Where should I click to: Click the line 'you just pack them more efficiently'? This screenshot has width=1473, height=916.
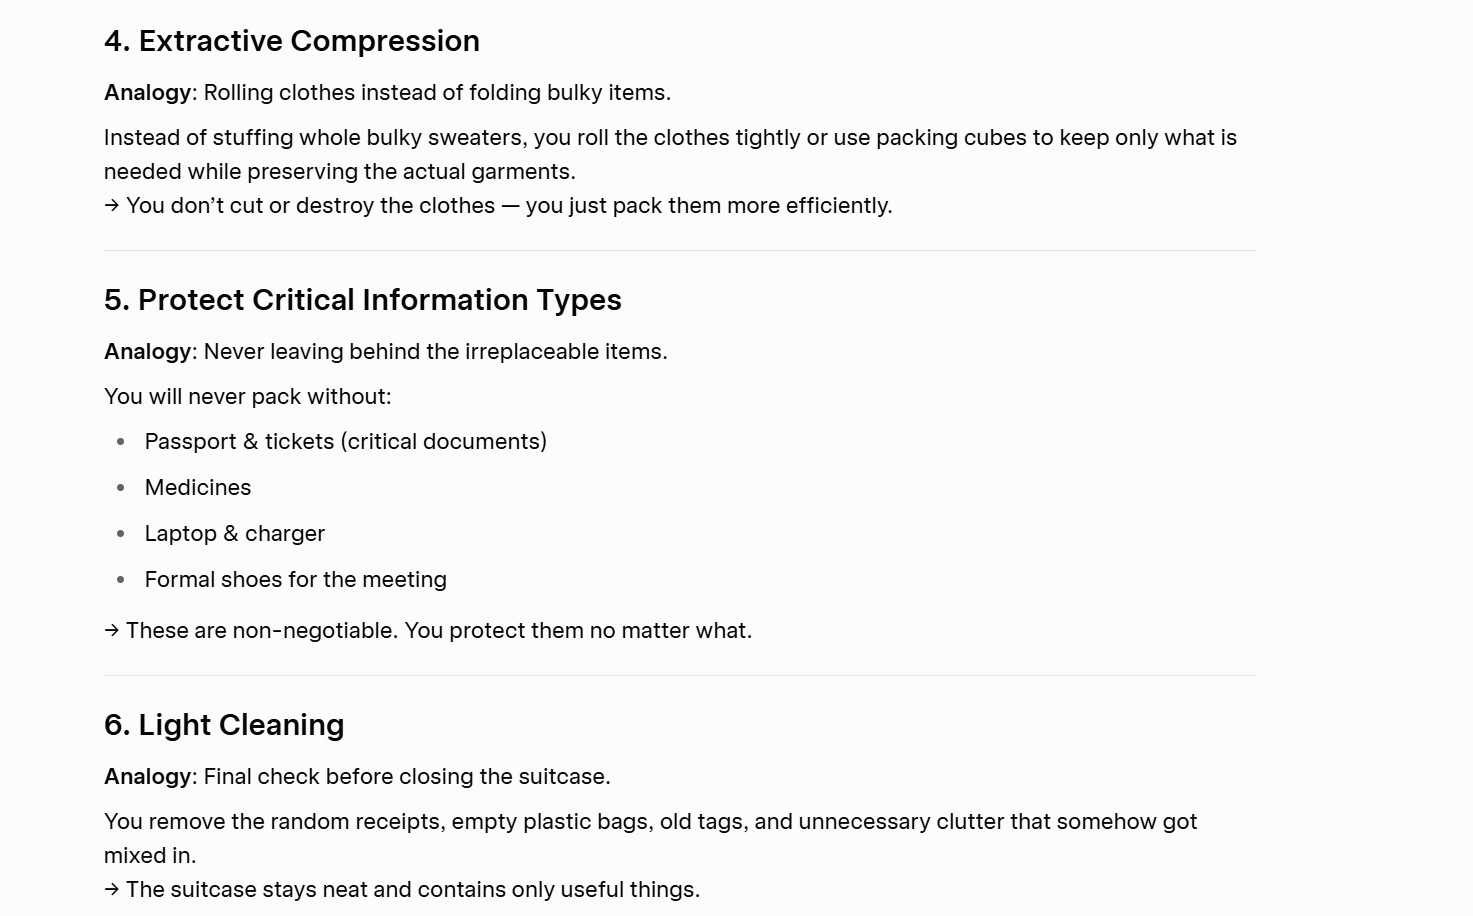(709, 206)
